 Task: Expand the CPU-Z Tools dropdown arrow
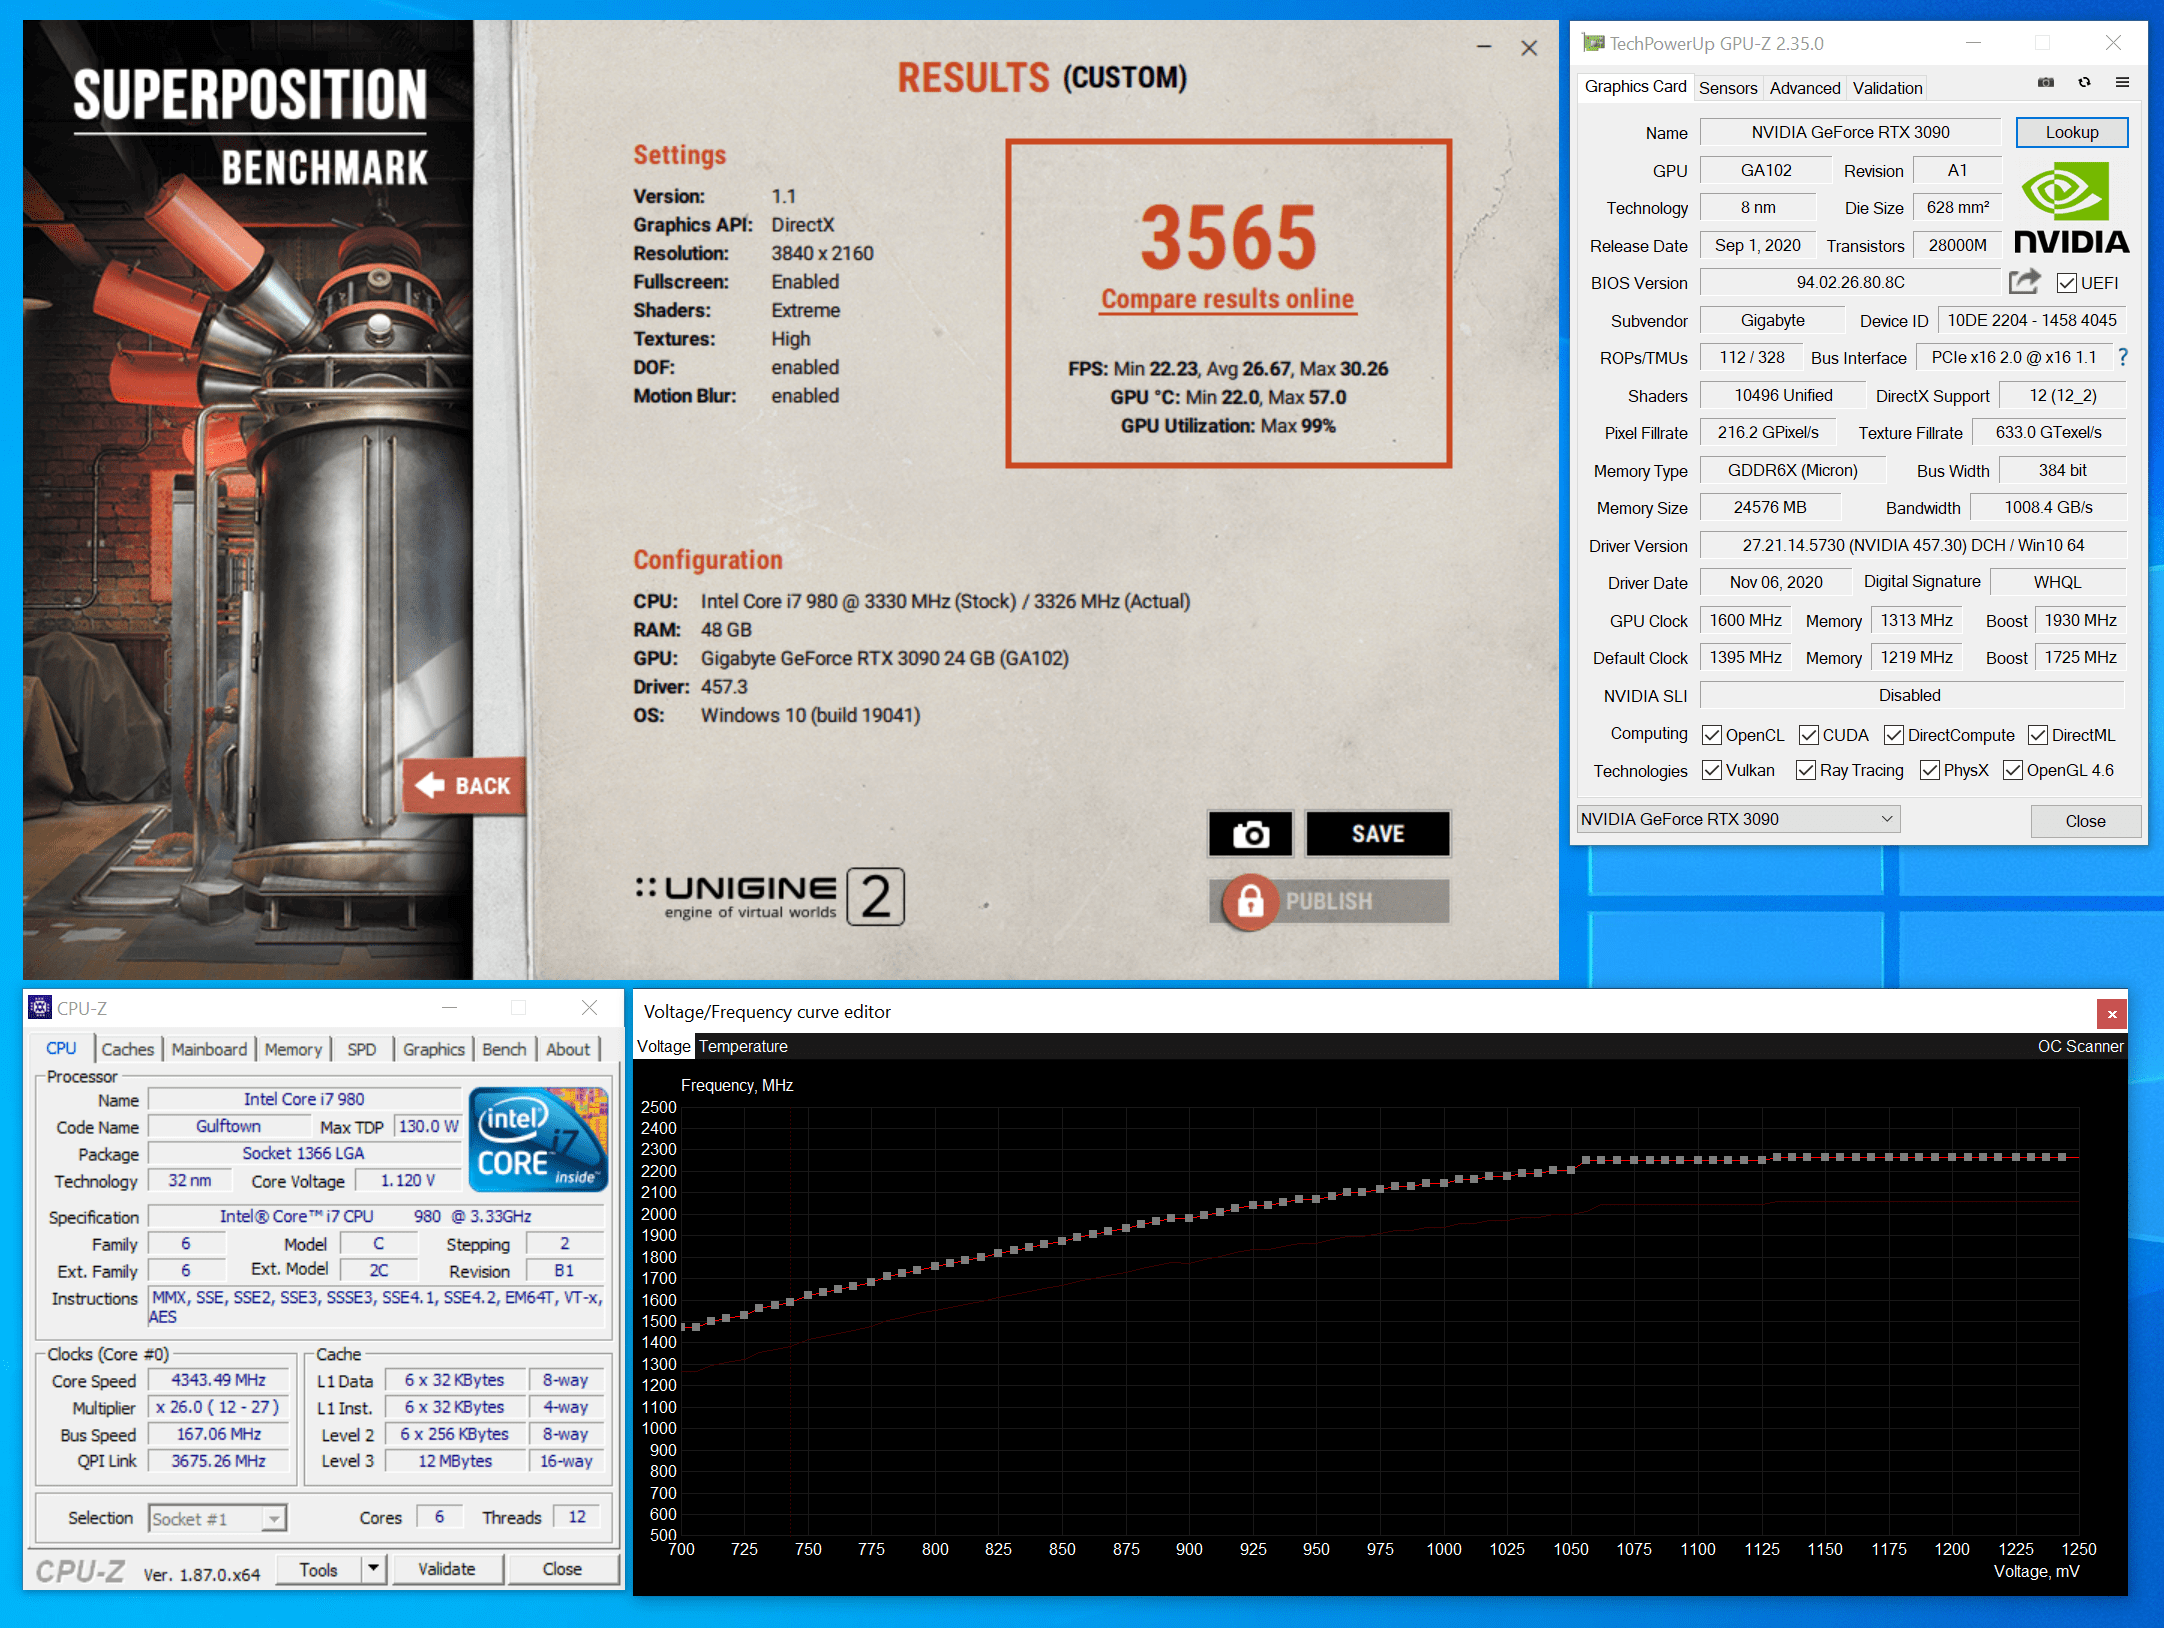(x=373, y=1569)
